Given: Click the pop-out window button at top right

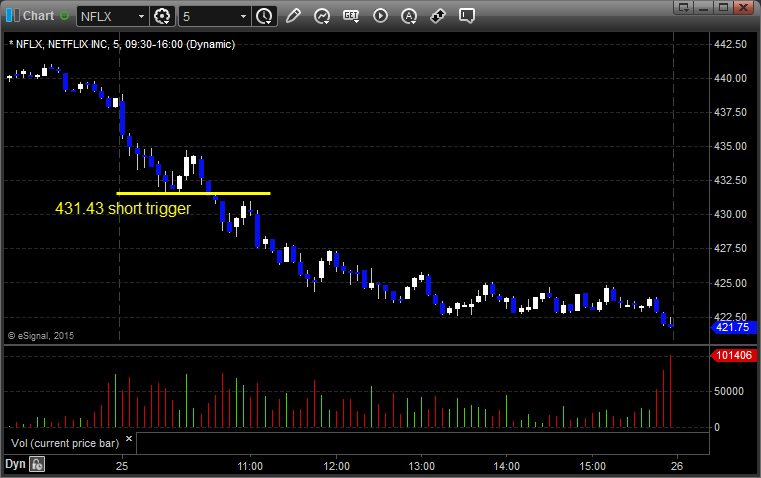Looking at the screenshot, I should pyautogui.click(x=684, y=7).
